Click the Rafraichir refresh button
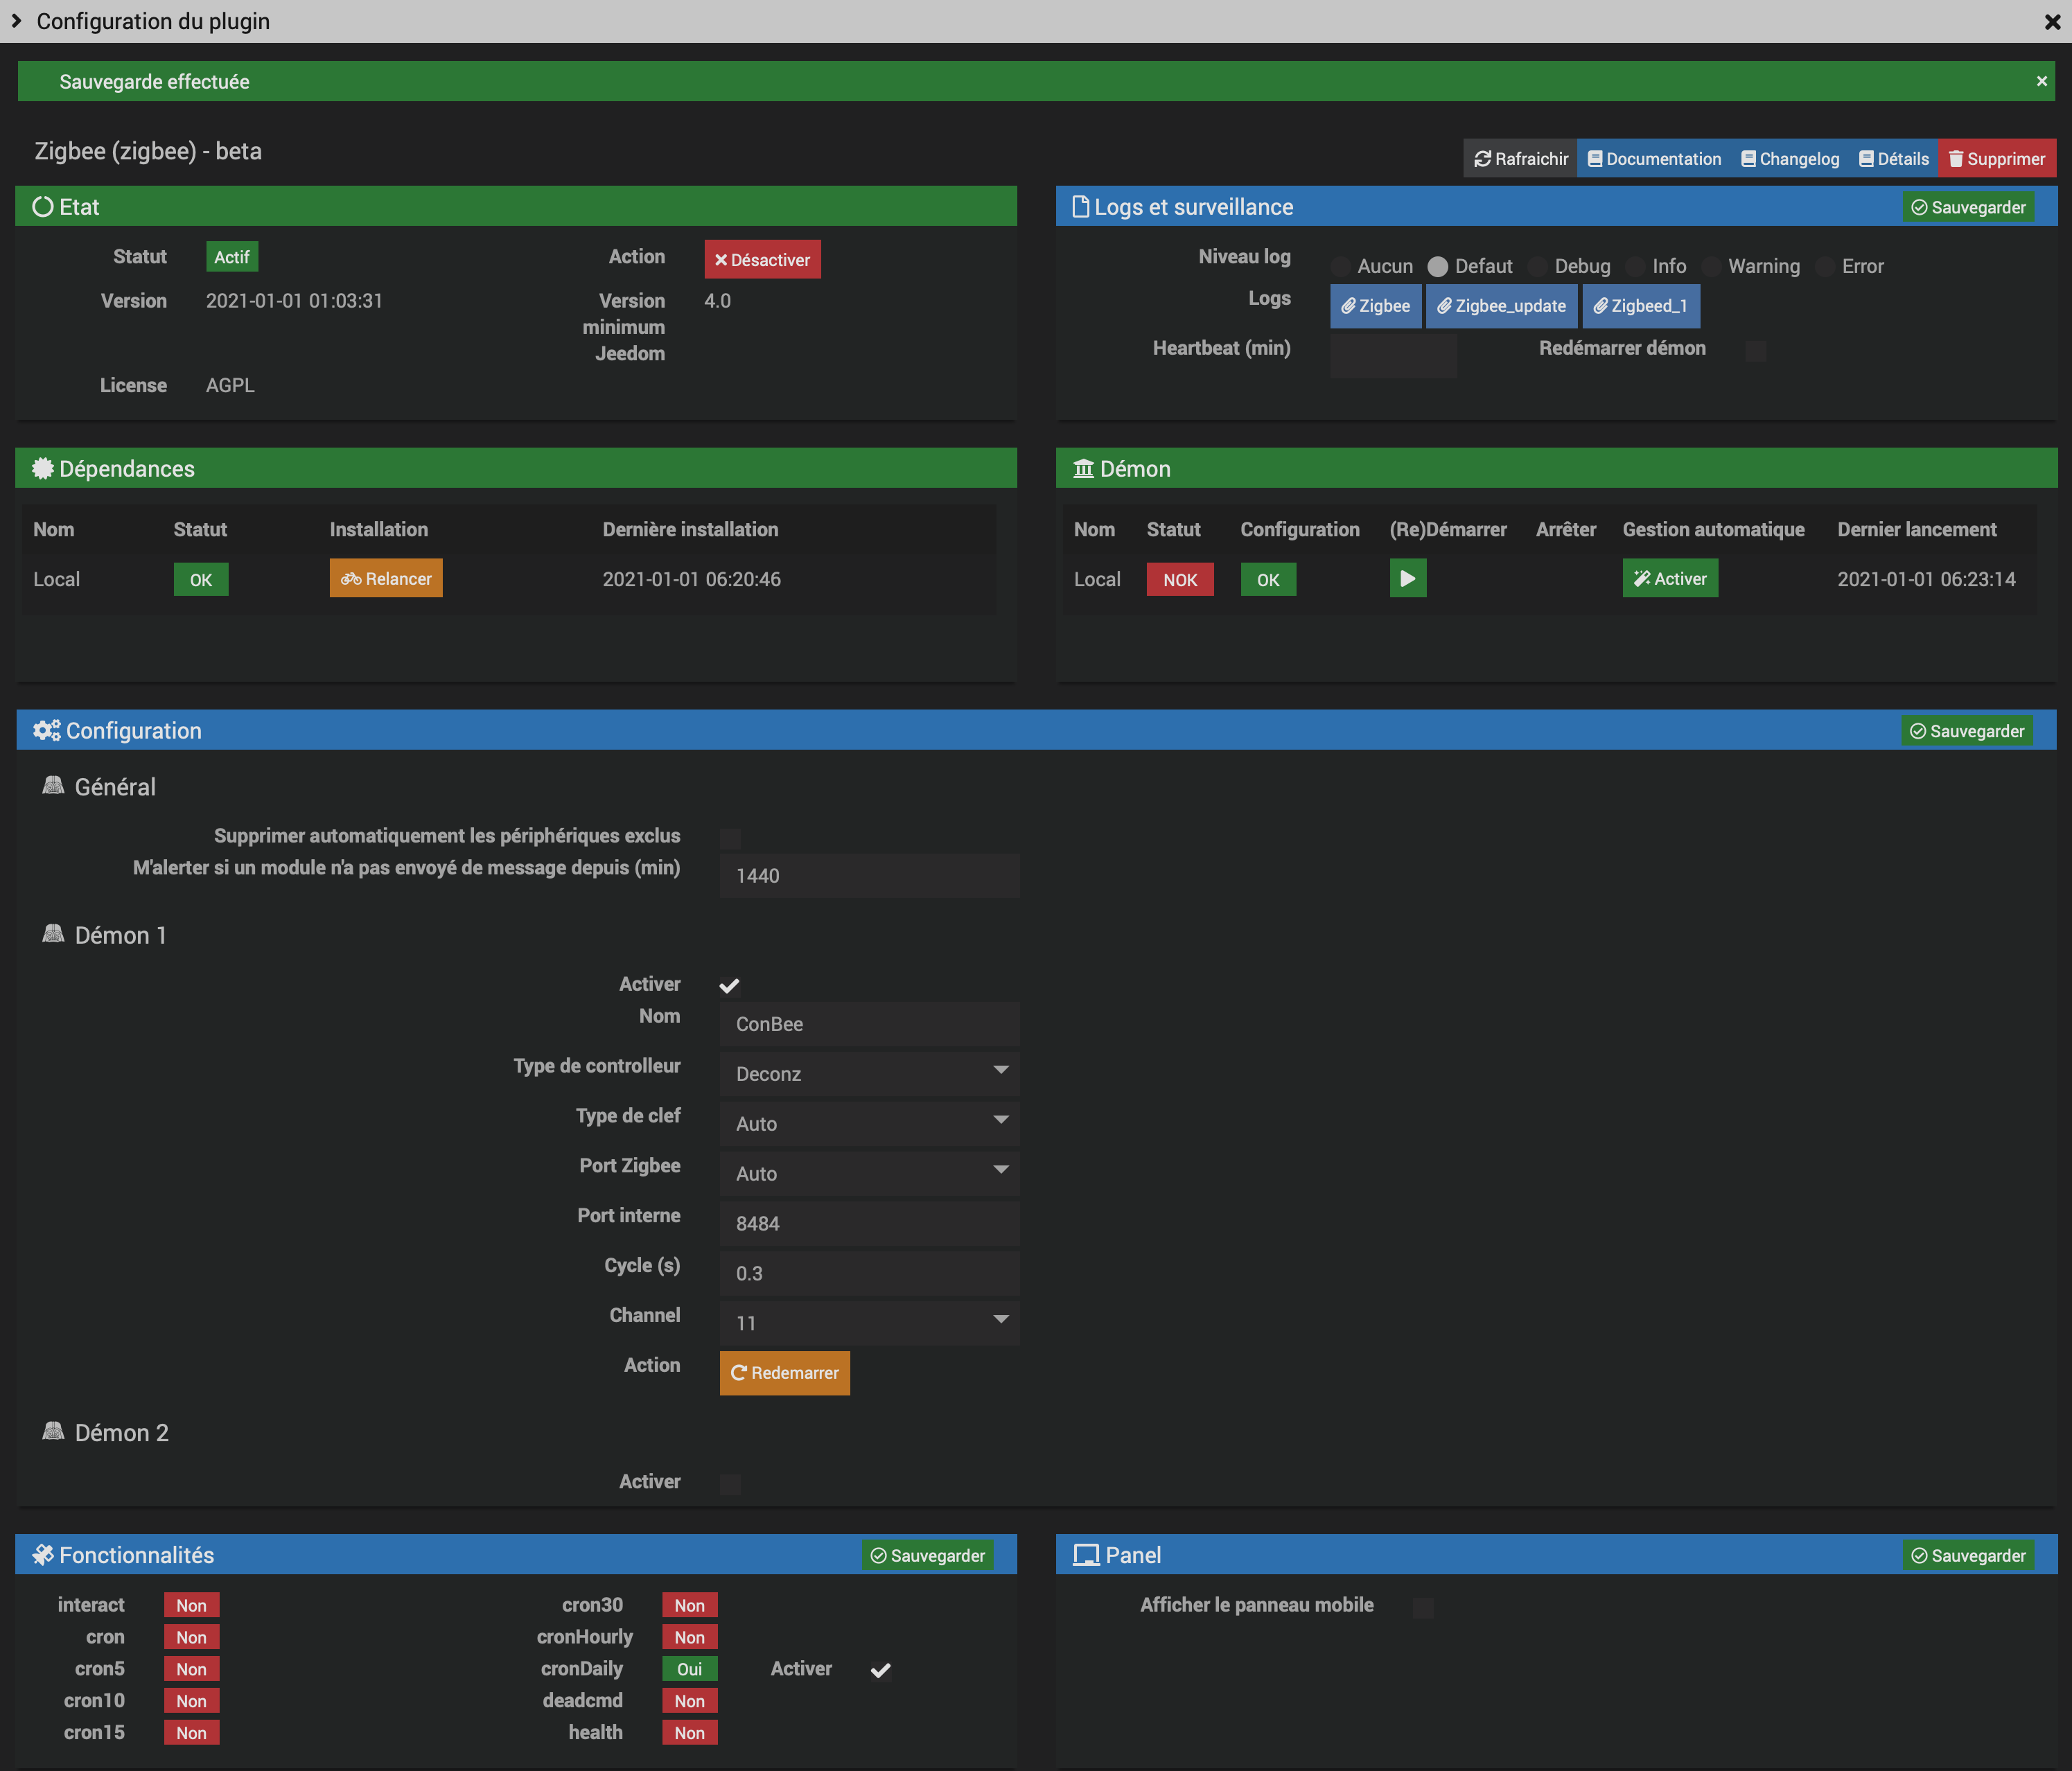The height and width of the screenshot is (1771, 2072). [x=1520, y=159]
